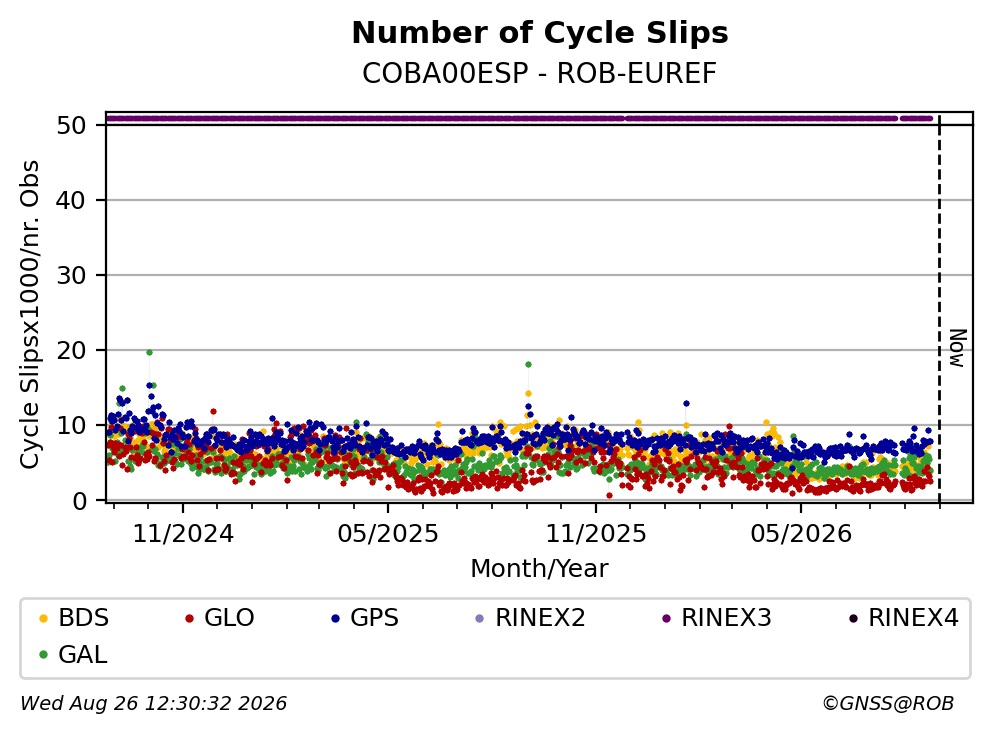Select the RINEX3 legend label
Viewport: 993px width, 734px height.
[726, 618]
